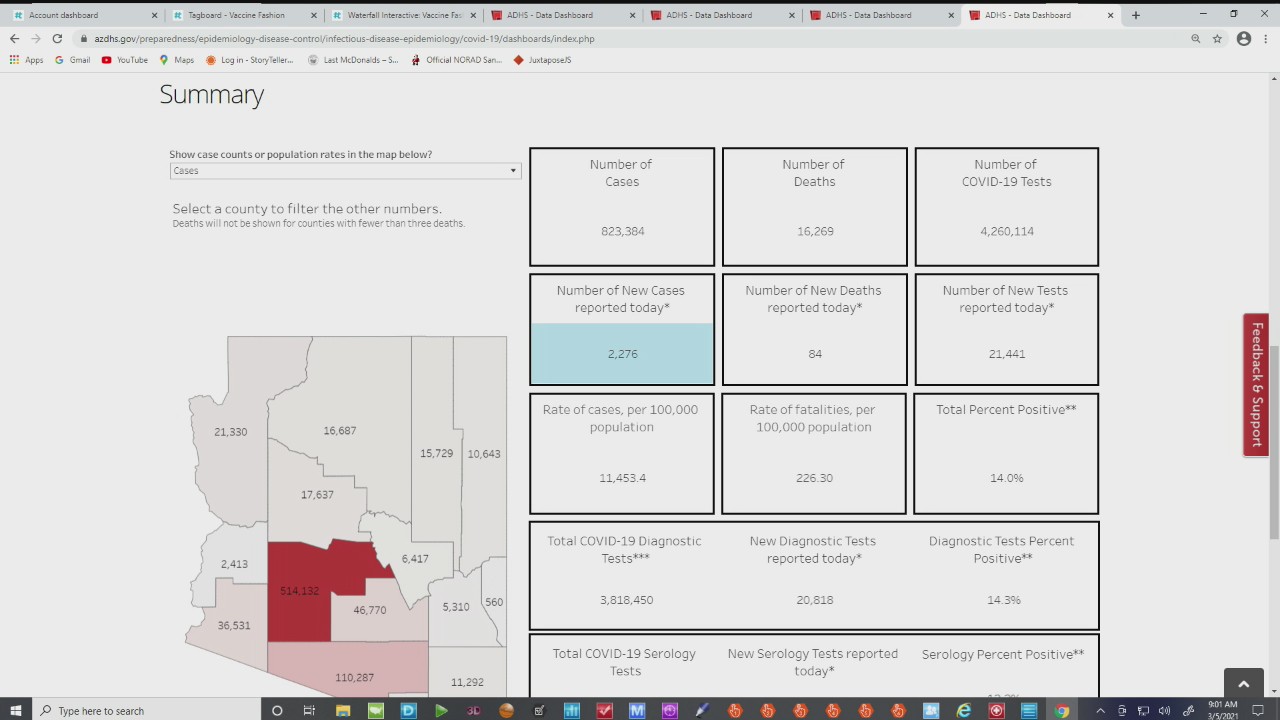The width and height of the screenshot is (1280, 720).
Task: Open the Feedback & Support side button
Action: click(x=1256, y=385)
